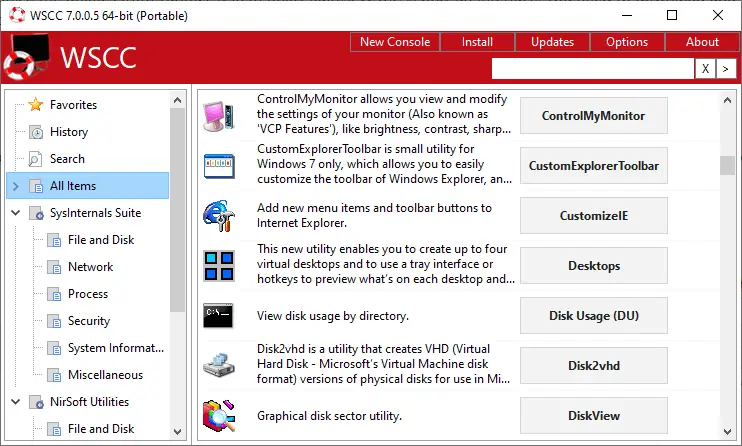This screenshot has width=742, height=446.
Task: Open the Options menu
Action: pyautogui.click(x=627, y=42)
